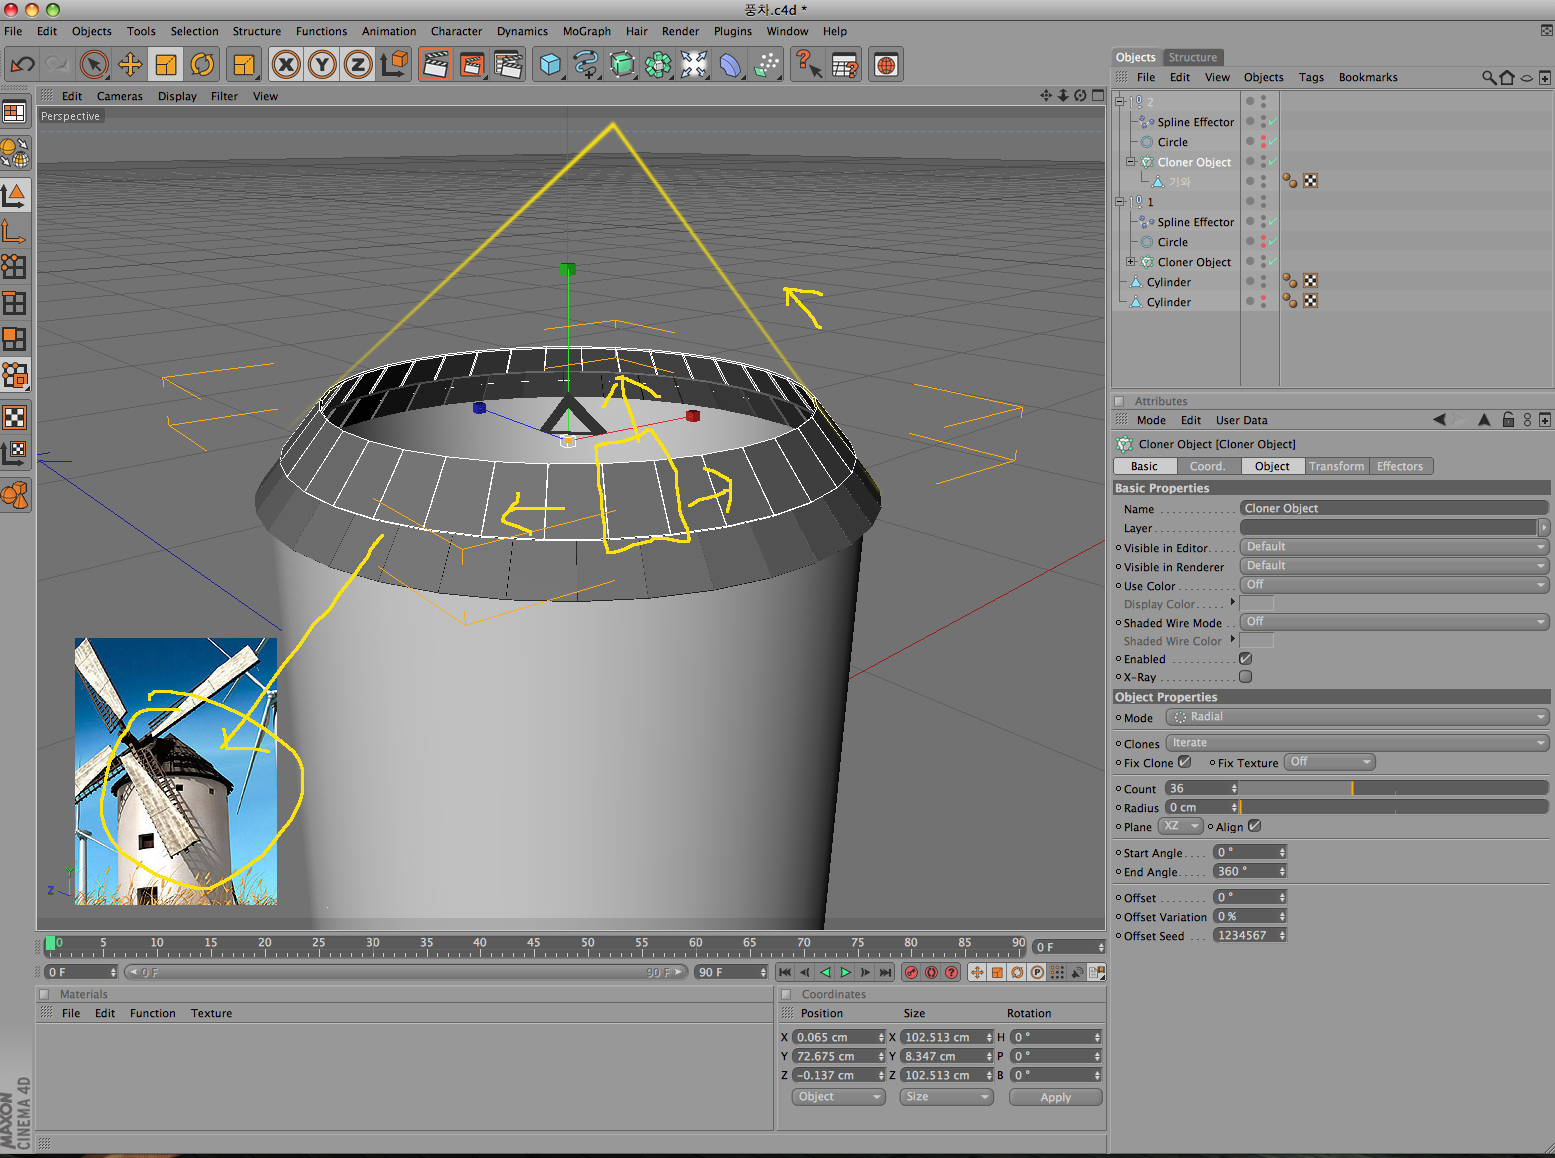Activate the Rotate tool
Image resolution: width=1555 pixels, height=1158 pixels.
pos(202,65)
